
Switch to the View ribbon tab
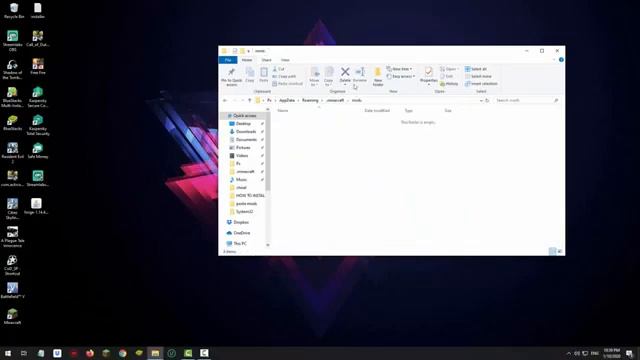coord(285,60)
